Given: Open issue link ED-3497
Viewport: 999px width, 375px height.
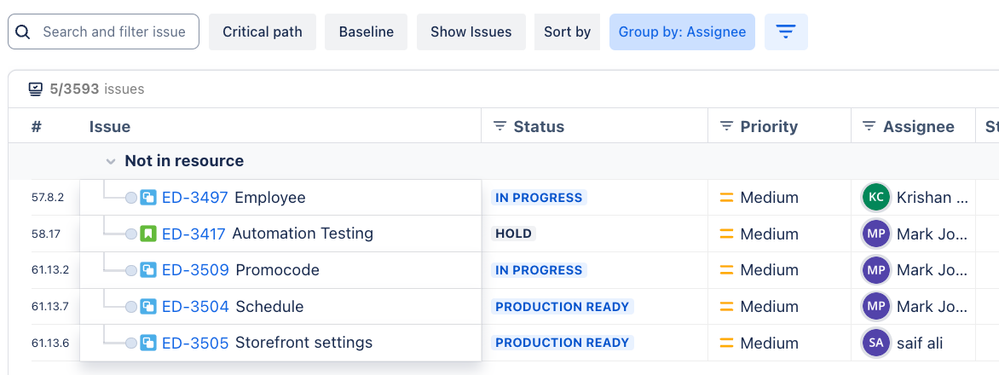Looking at the screenshot, I should point(195,197).
